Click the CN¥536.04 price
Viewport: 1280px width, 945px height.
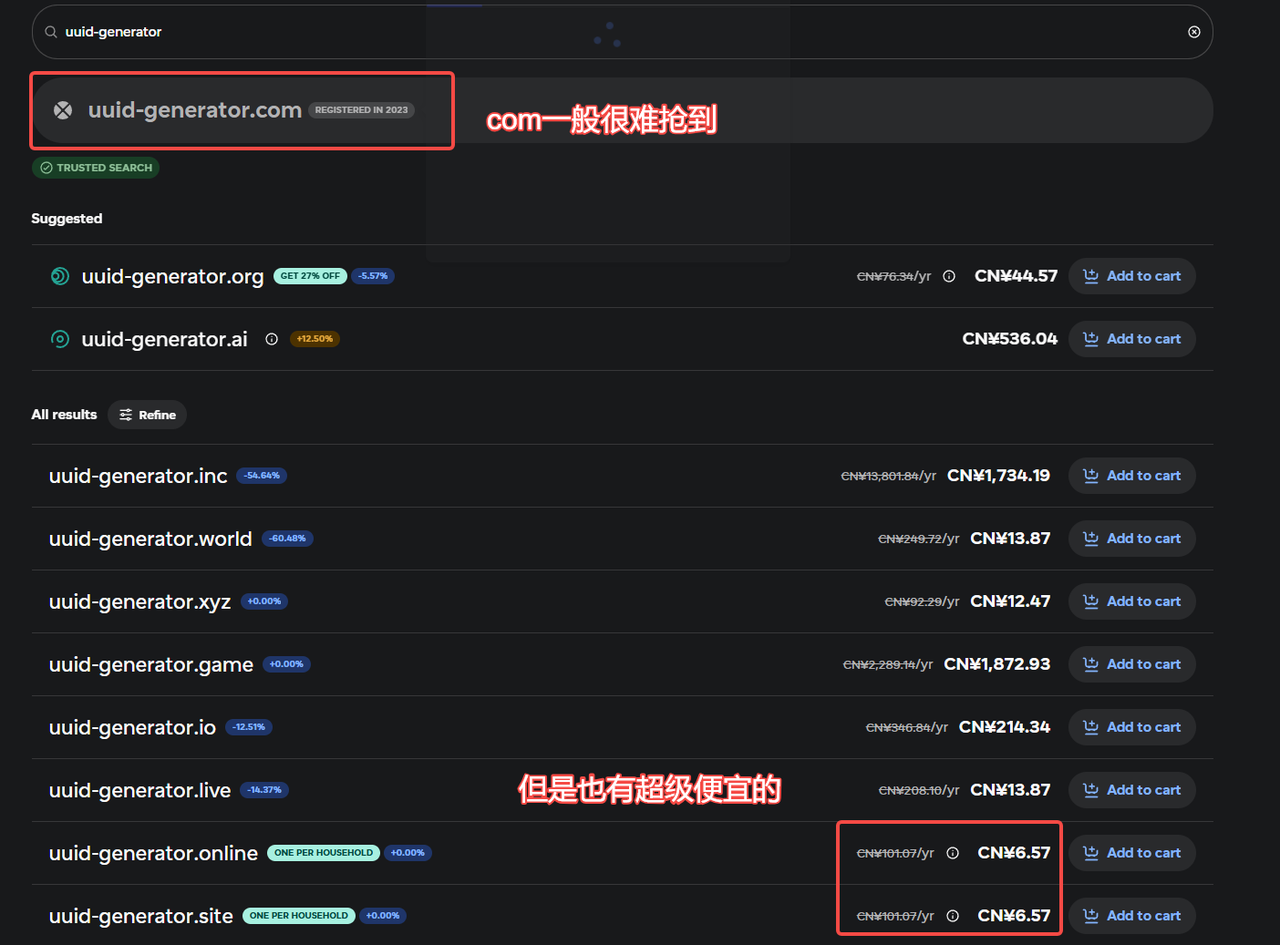click(1010, 339)
